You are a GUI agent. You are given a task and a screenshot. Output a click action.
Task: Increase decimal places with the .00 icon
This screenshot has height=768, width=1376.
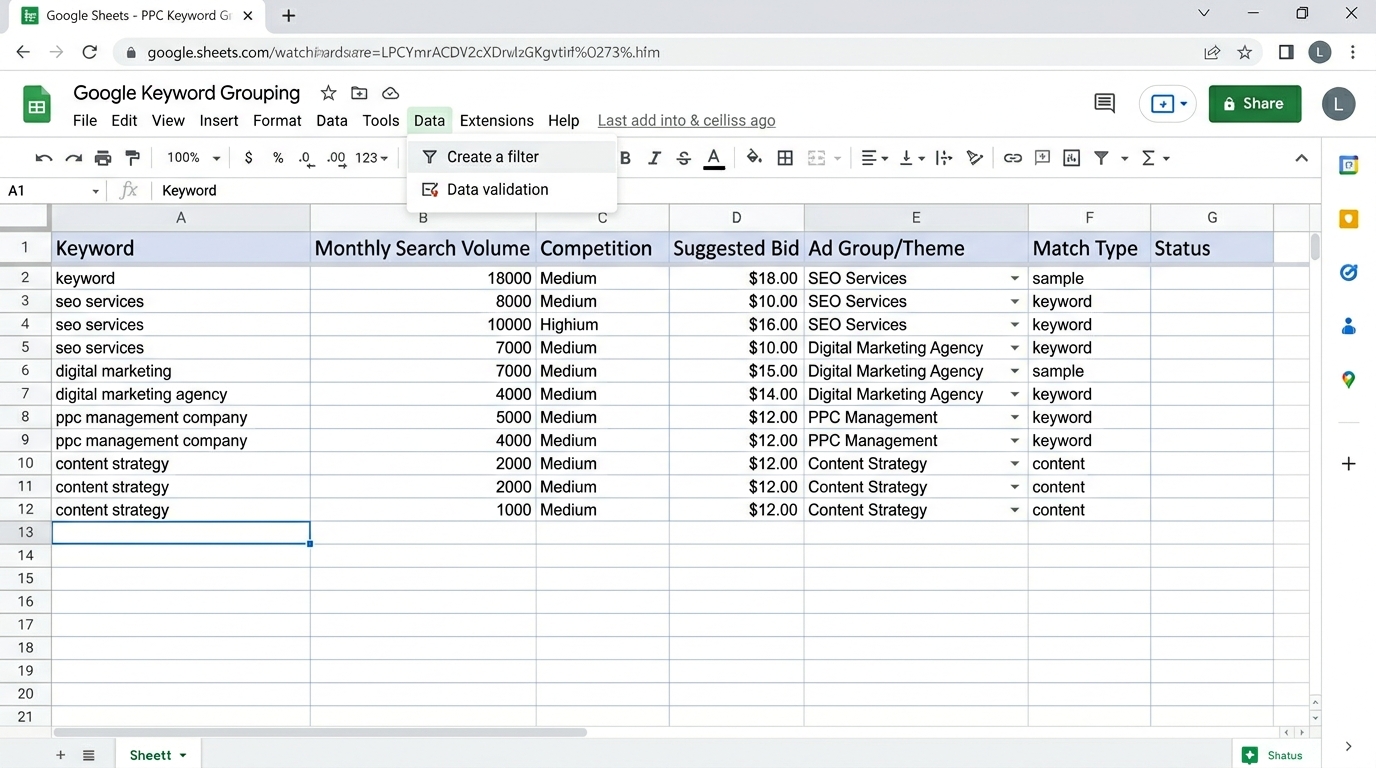337,158
